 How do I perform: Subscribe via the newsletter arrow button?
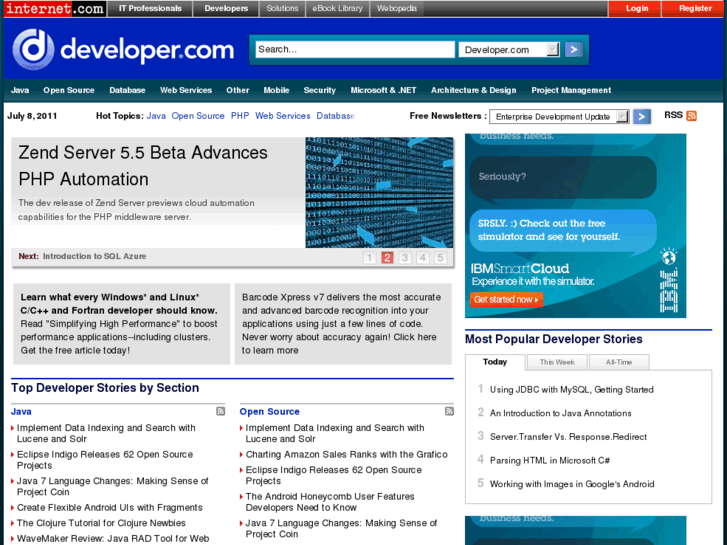[x=642, y=116]
